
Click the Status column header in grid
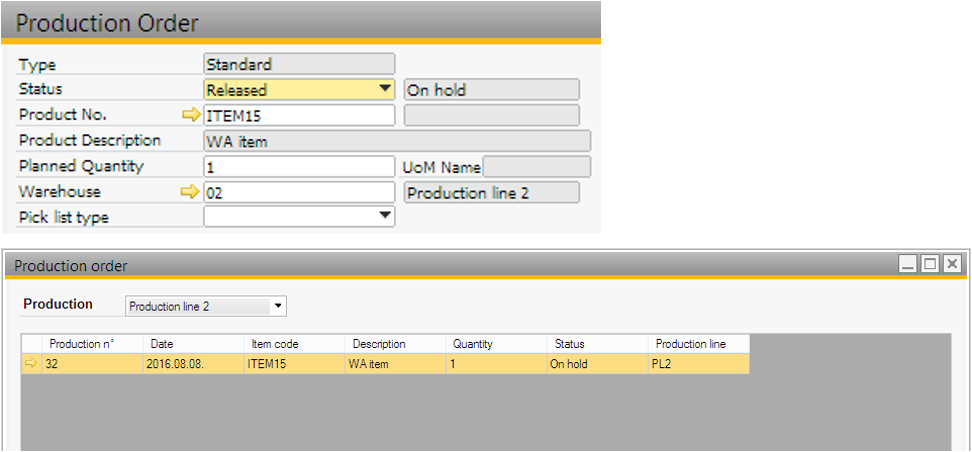point(597,344)
